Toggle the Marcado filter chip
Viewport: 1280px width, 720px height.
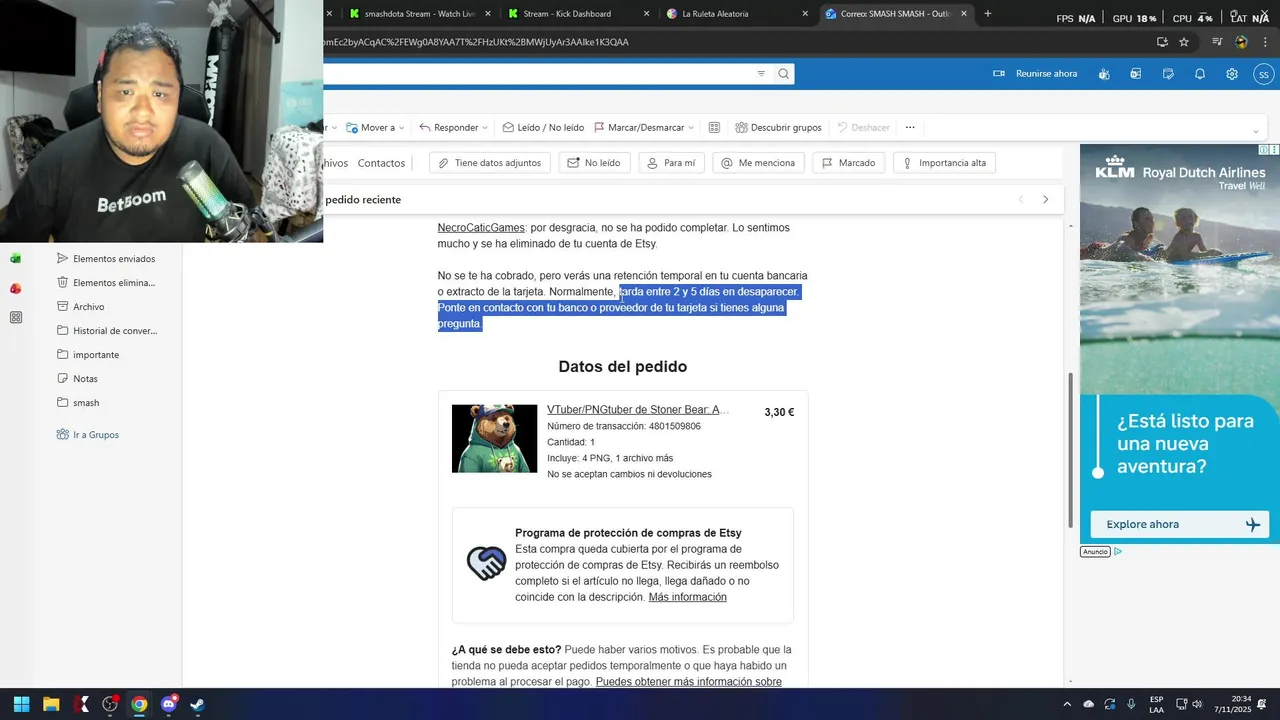849,163
